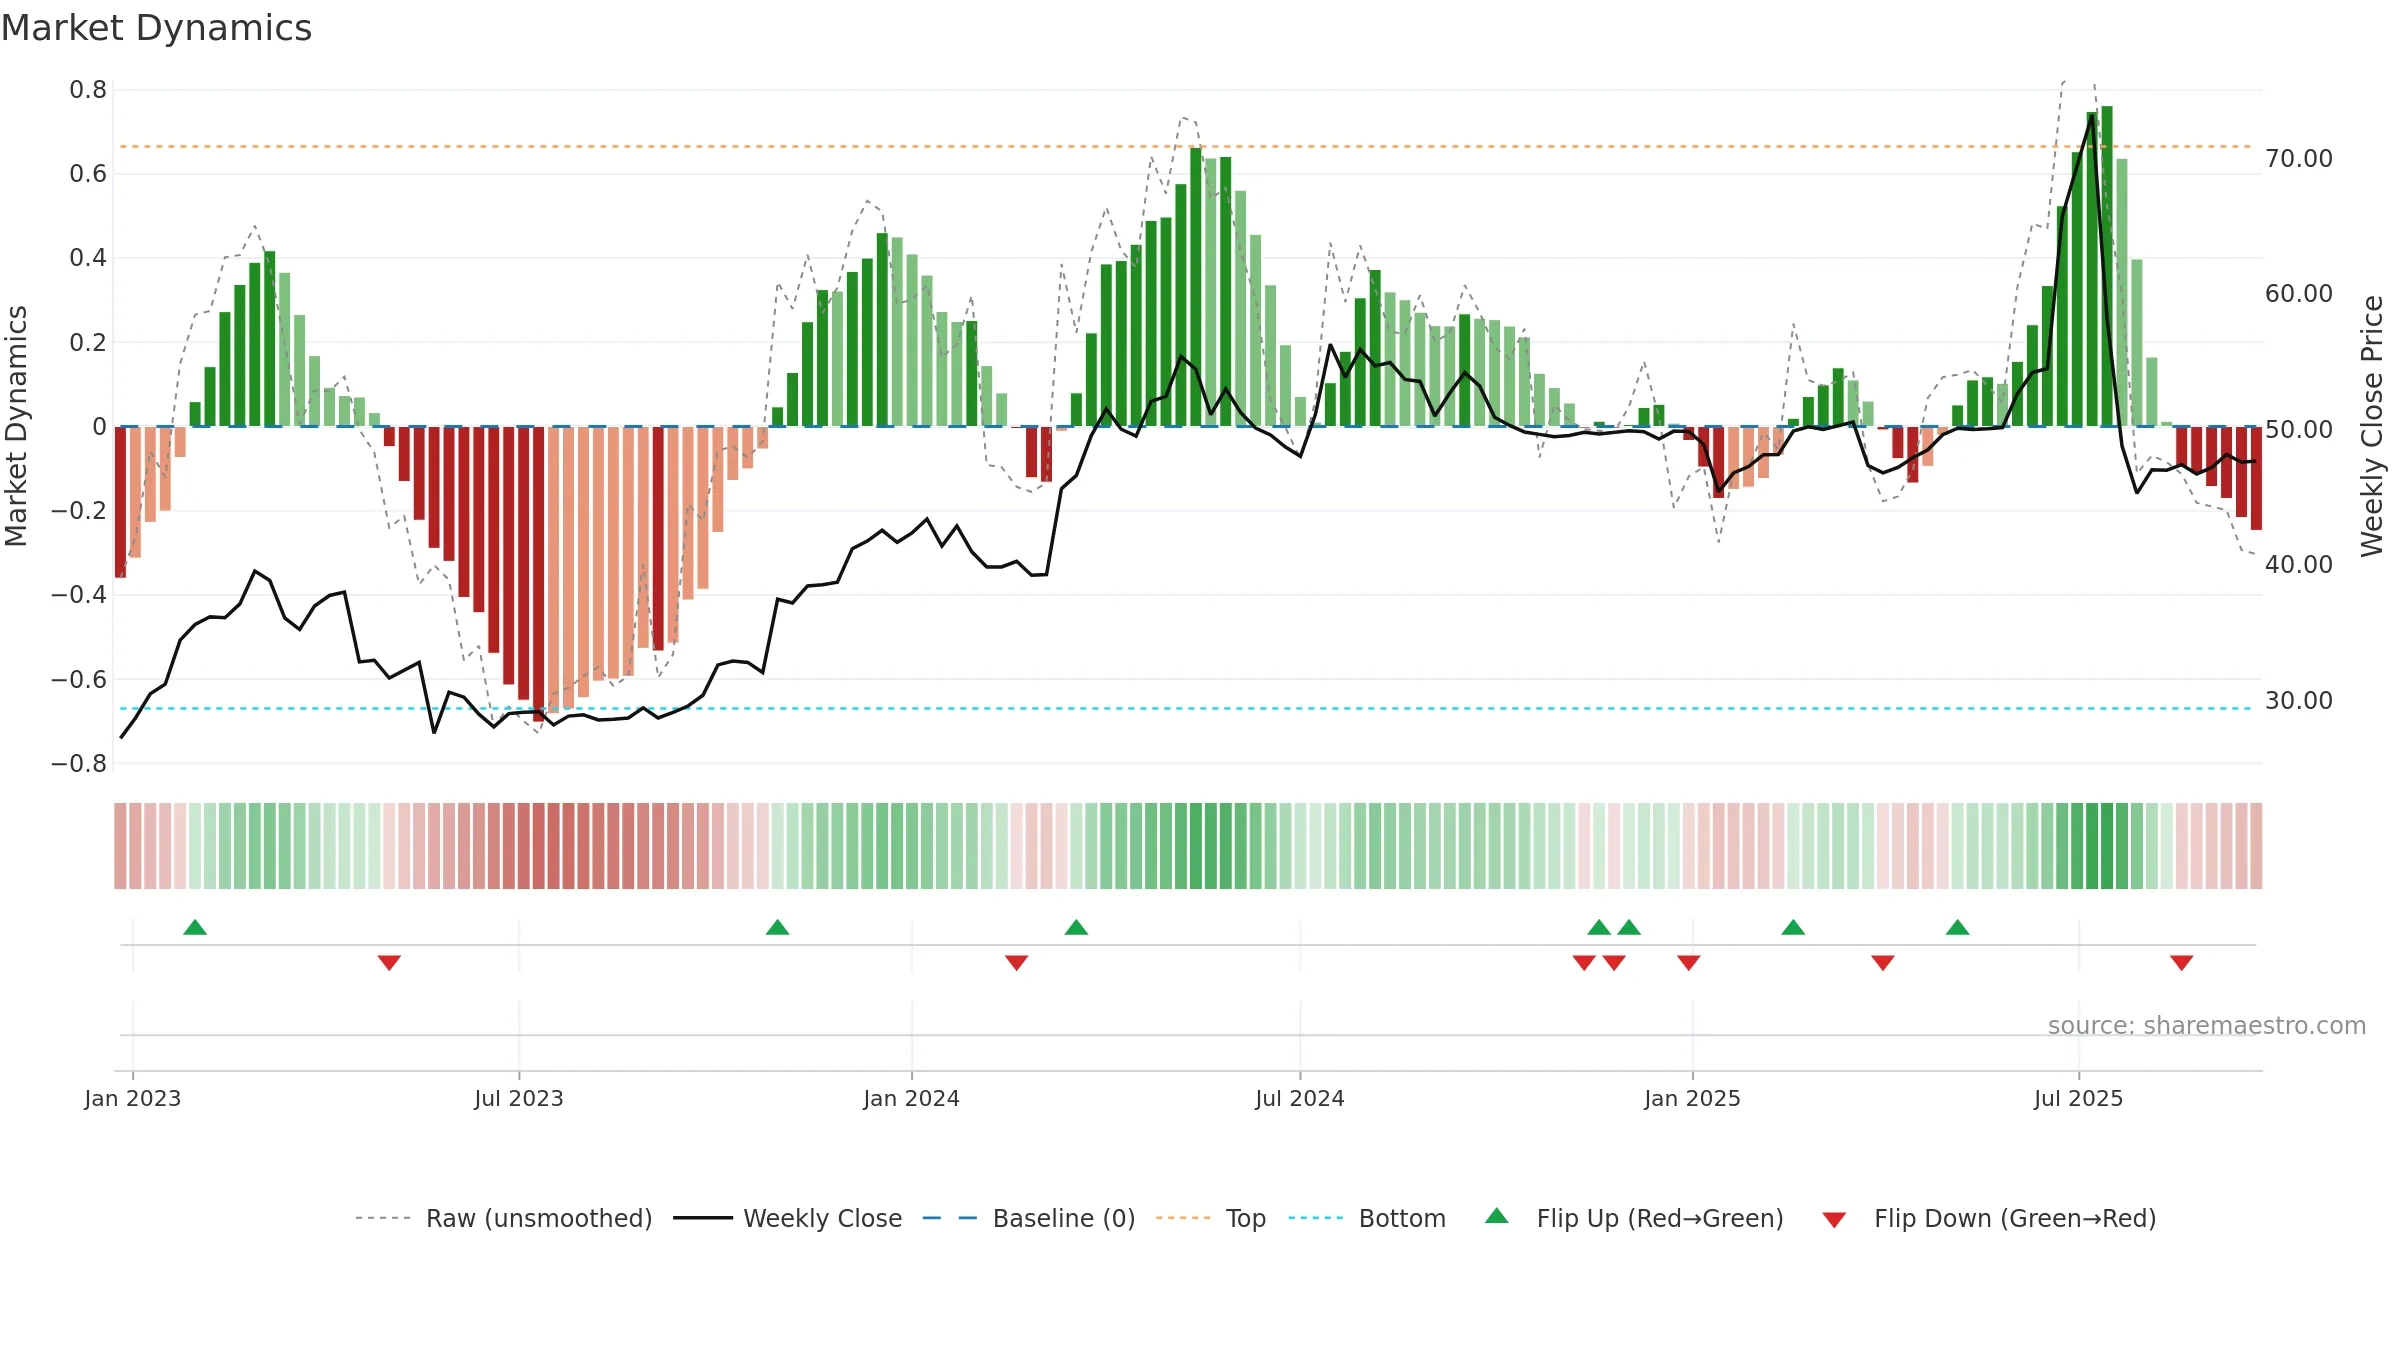The width and height of the screenshot is (2400, 1350).
Task: Click the 70.00 price tick on right axis
Action: point(2299,159)
